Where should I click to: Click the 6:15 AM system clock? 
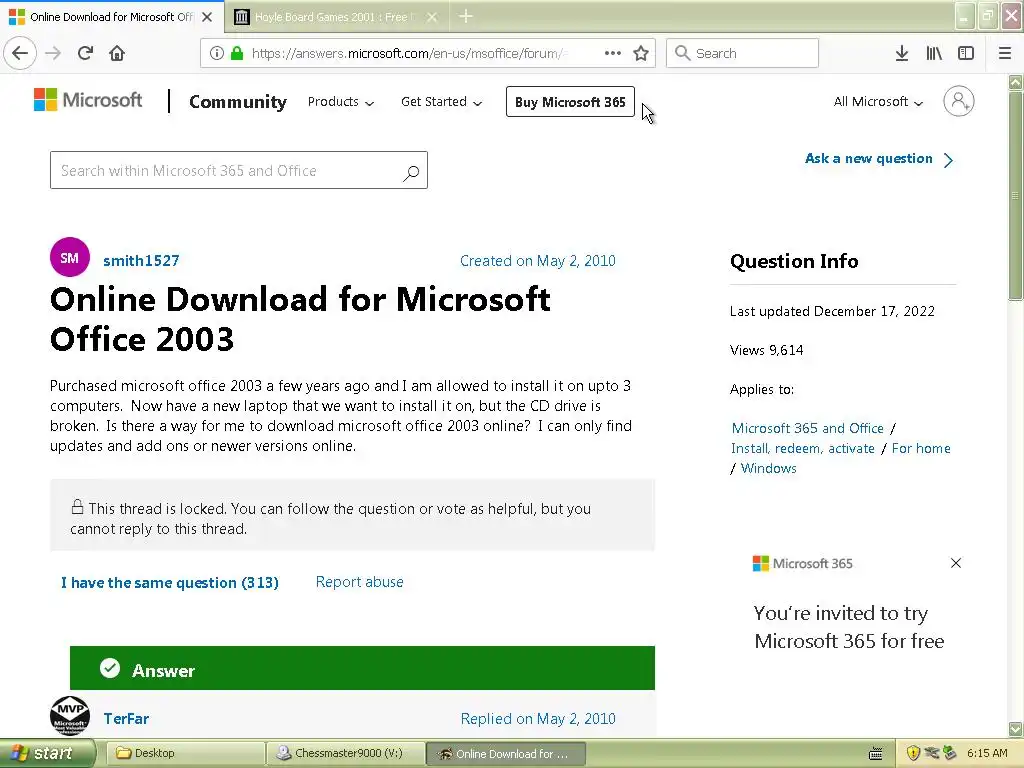[987, 753]
